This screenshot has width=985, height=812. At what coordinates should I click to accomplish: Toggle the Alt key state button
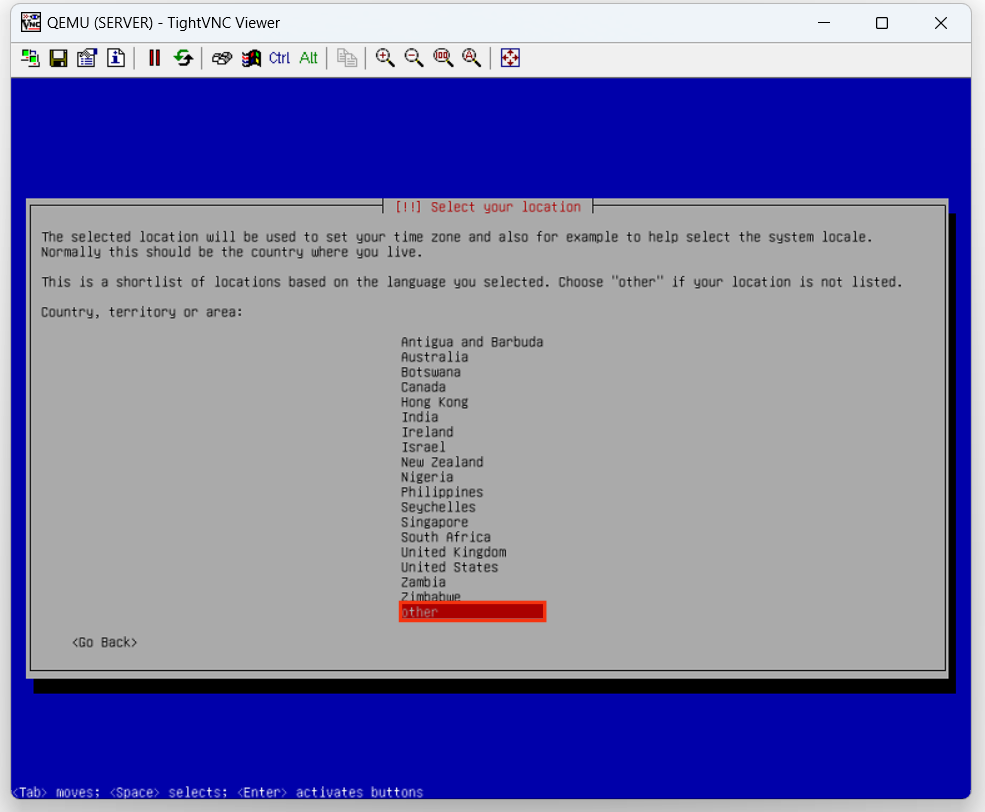[308, 58]
